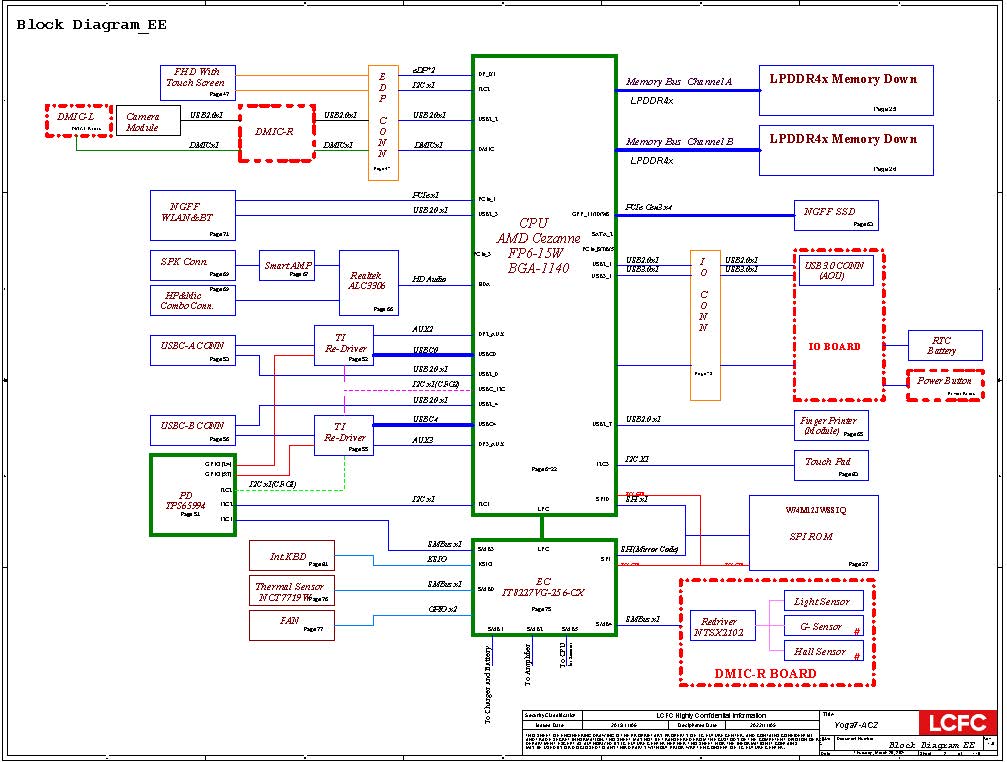The height and width of the screenshot is (762, 1007).
Task: Select the red LCFC logo
Action: [957, 723]
